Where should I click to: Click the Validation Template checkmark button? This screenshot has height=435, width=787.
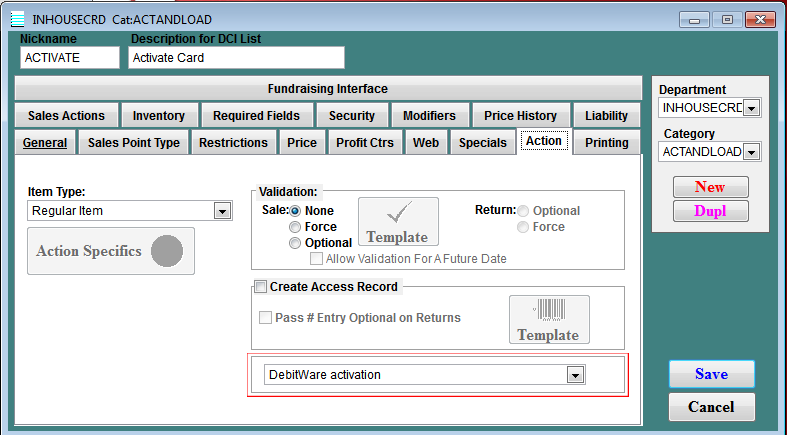pos(399,221)
